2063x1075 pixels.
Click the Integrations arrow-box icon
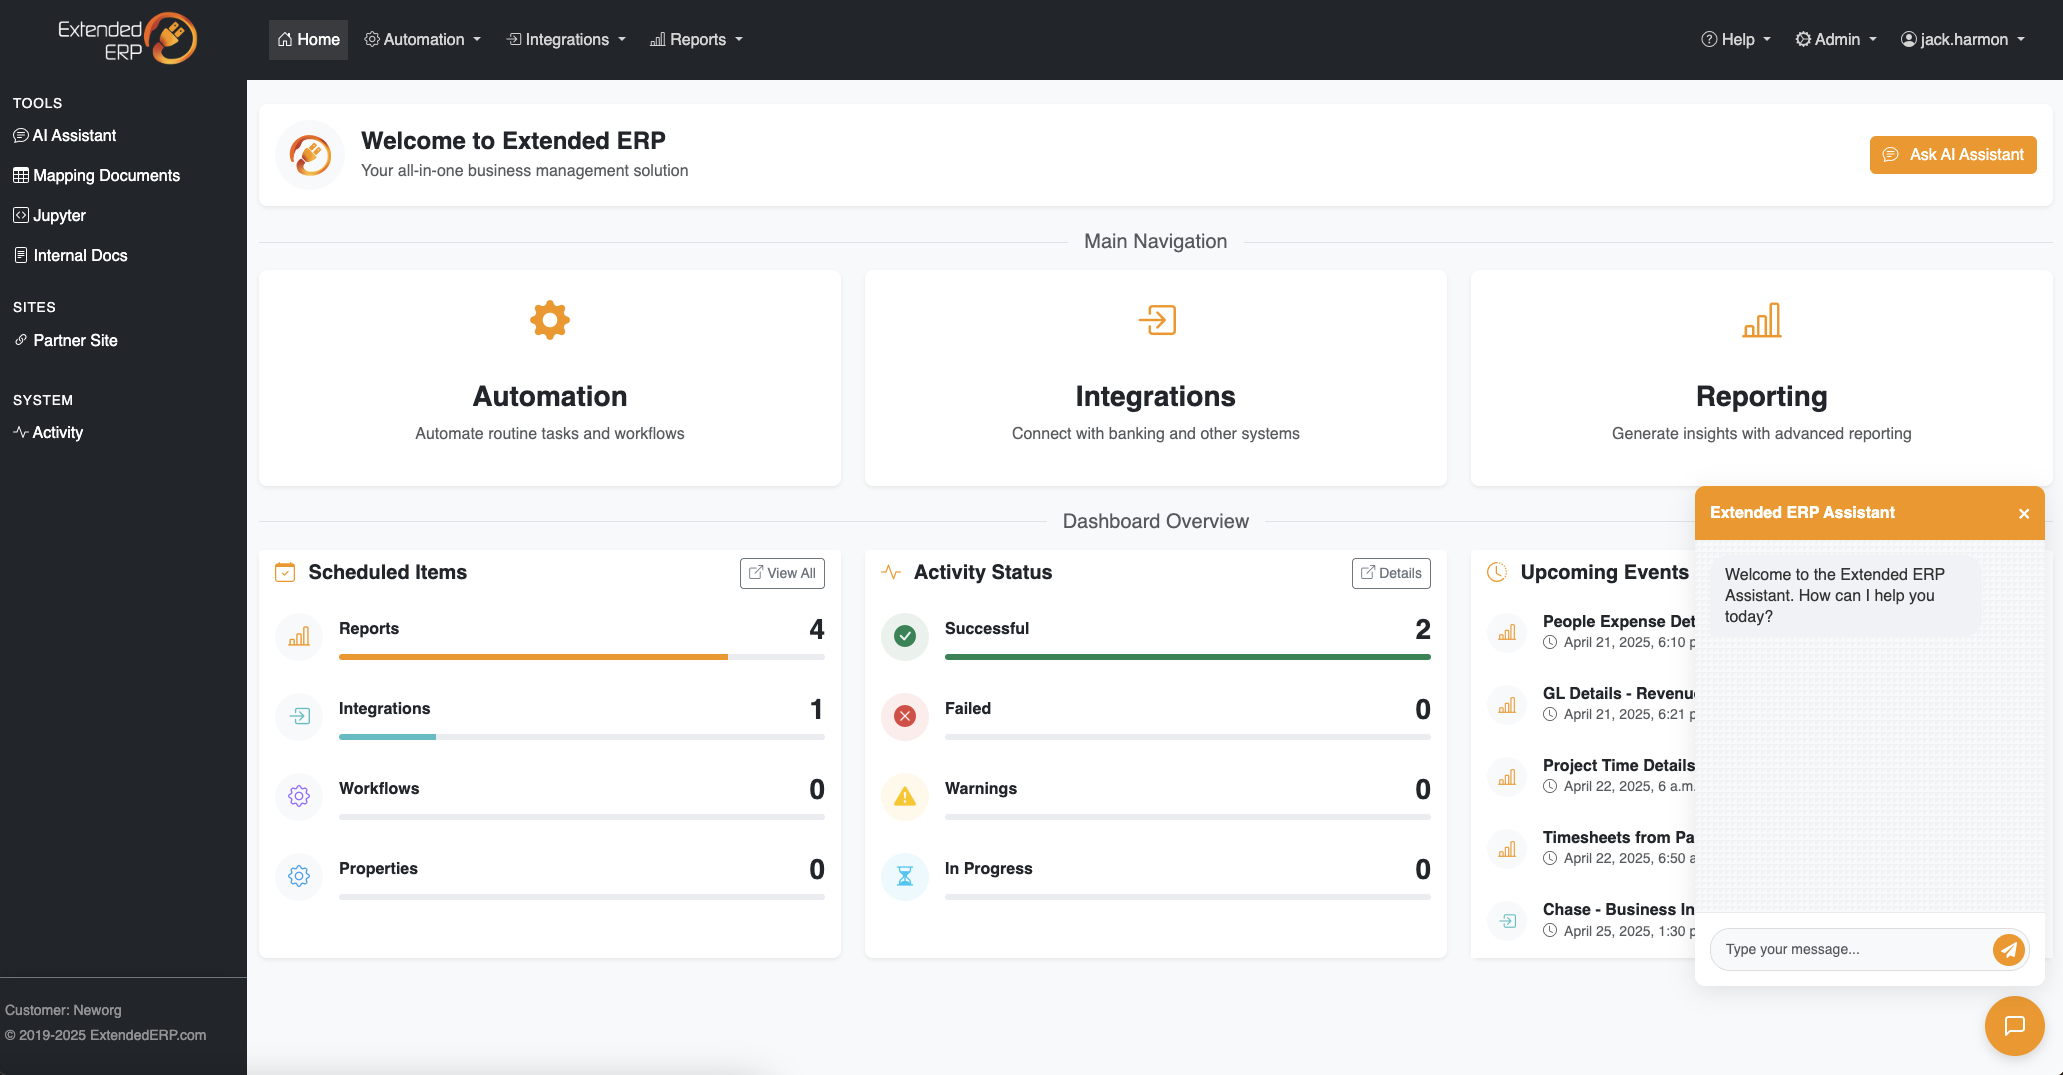[x=1157, y=320]
